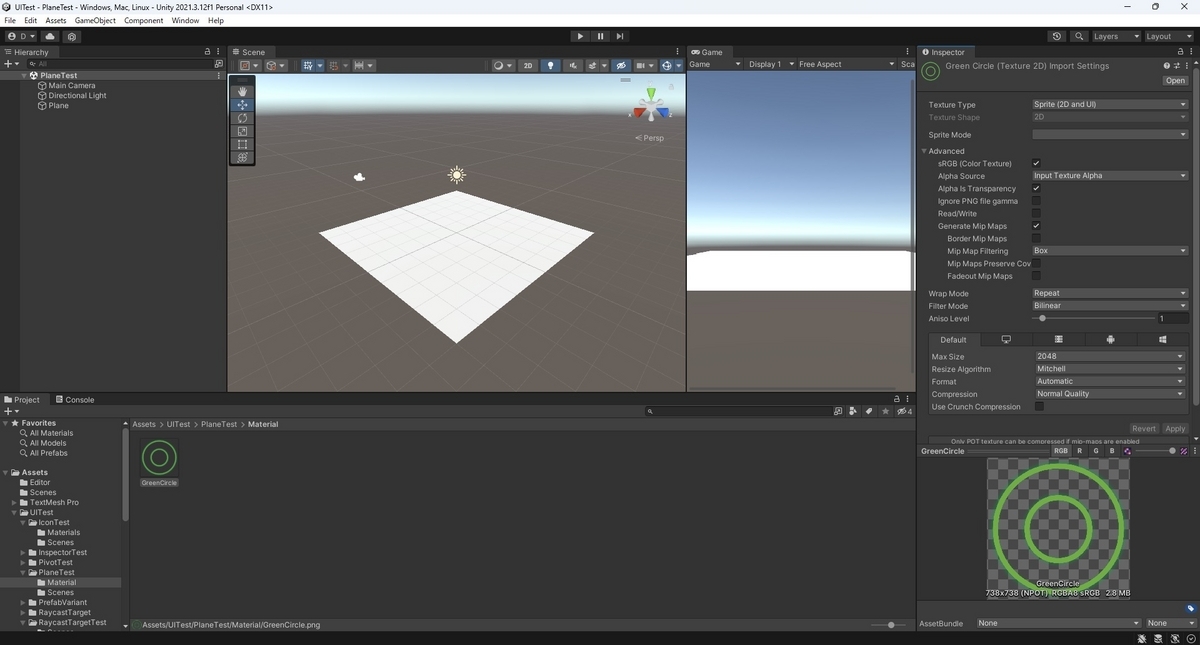Open the Window menu
Screen dimensions: 1200x645
[x=185, y=20]
